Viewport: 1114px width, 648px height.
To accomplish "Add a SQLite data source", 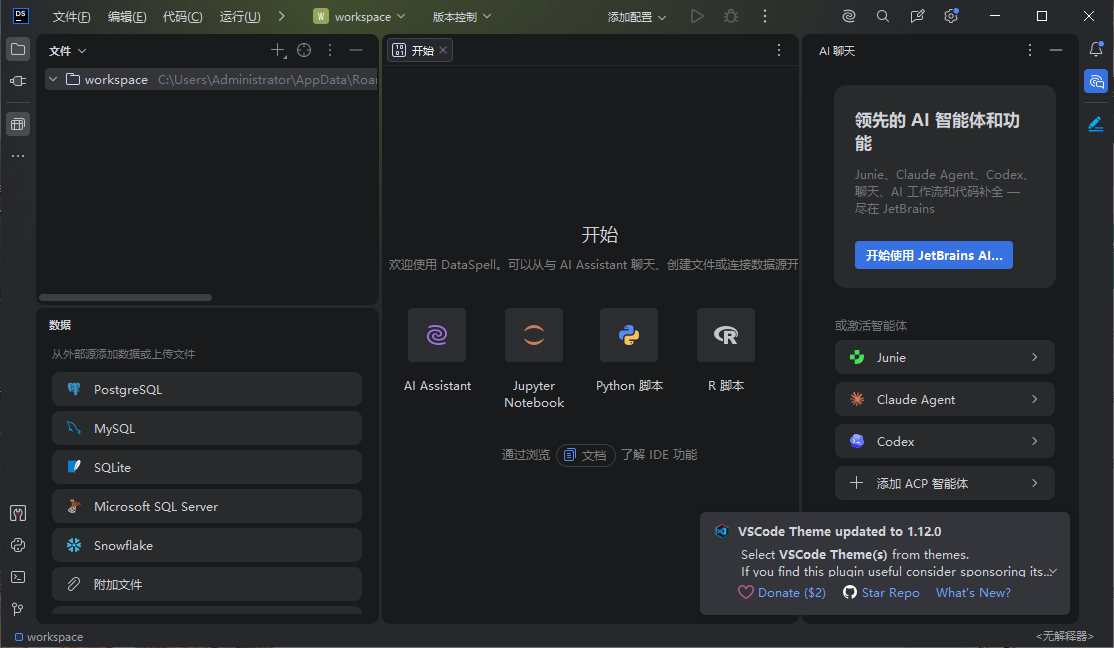I will (207, 468).
